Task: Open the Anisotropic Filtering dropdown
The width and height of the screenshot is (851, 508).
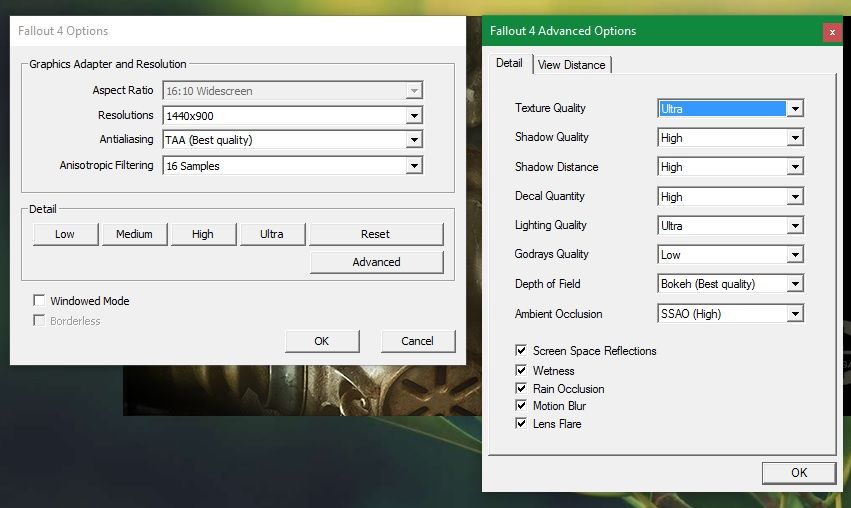Action: click(293, 166)
